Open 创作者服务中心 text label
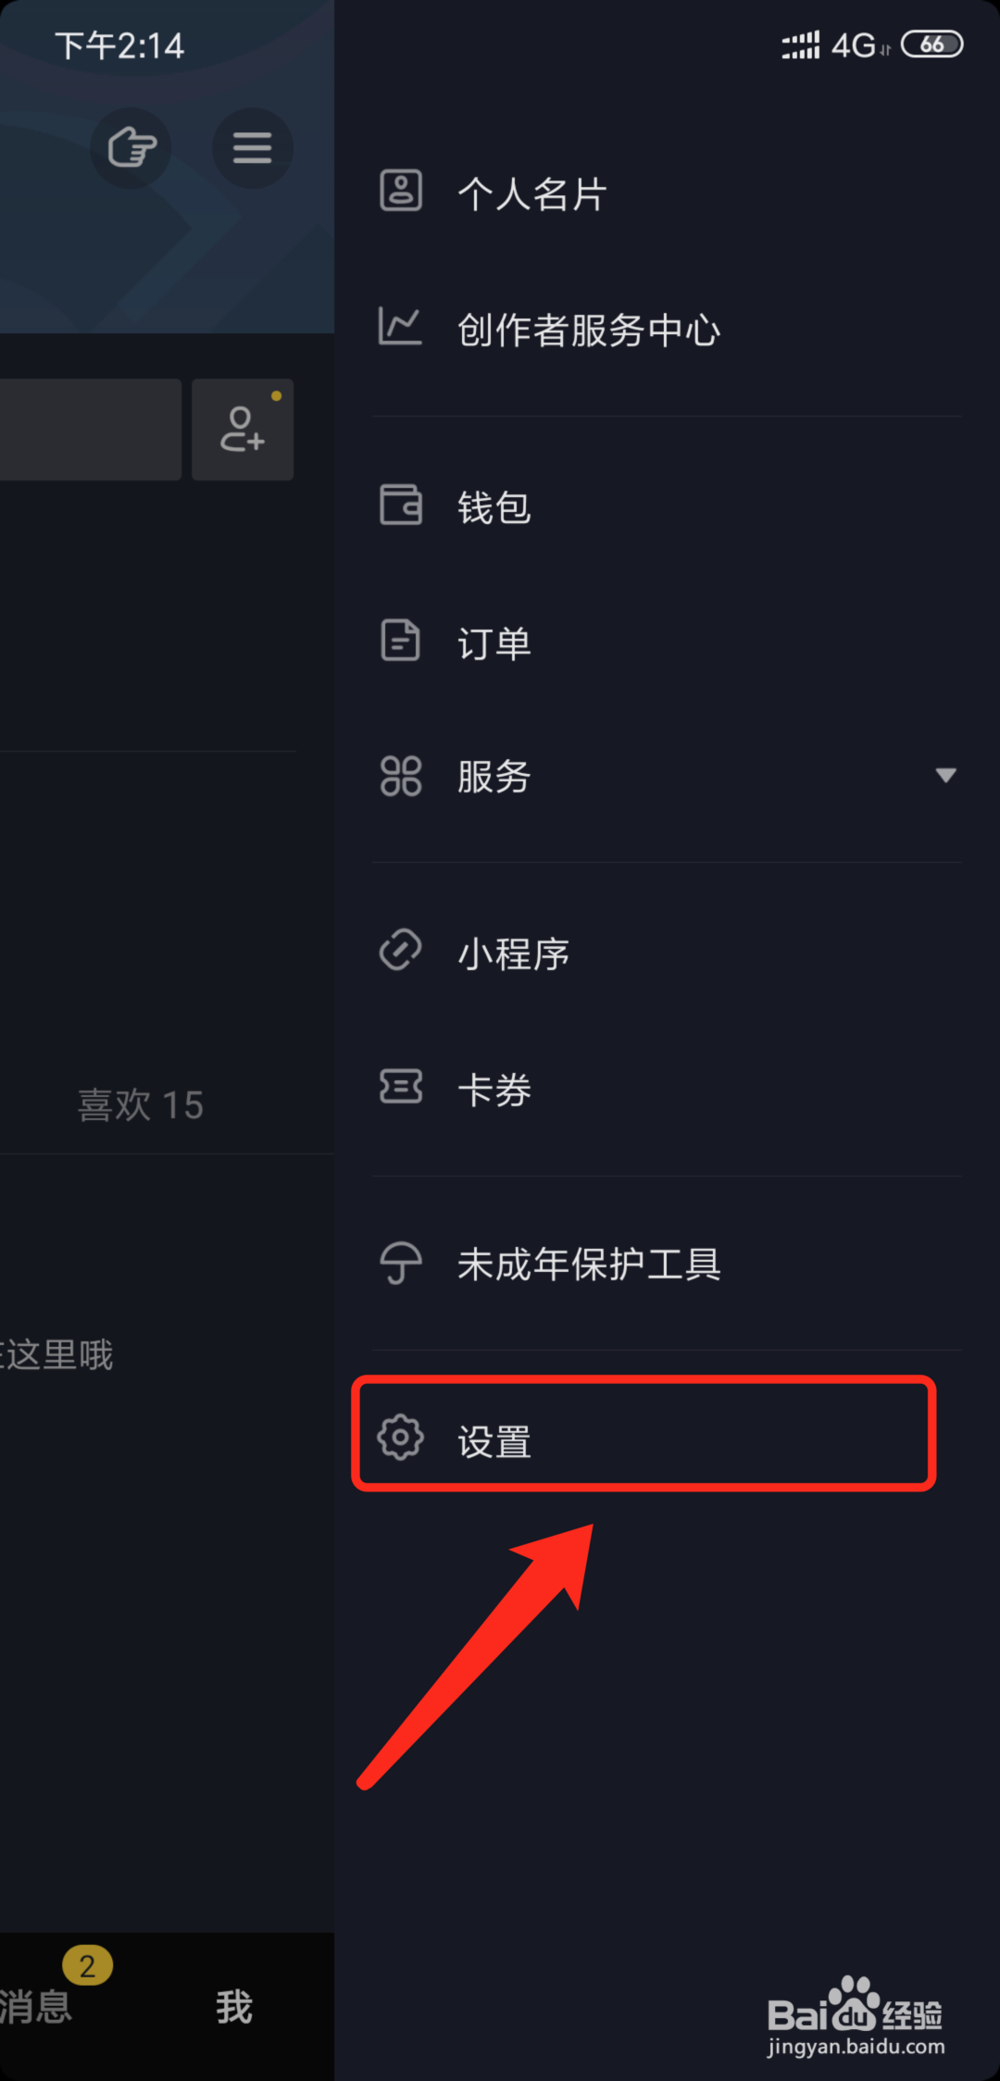This screenshot has width=1000, height=2081. tap(589, 330)
